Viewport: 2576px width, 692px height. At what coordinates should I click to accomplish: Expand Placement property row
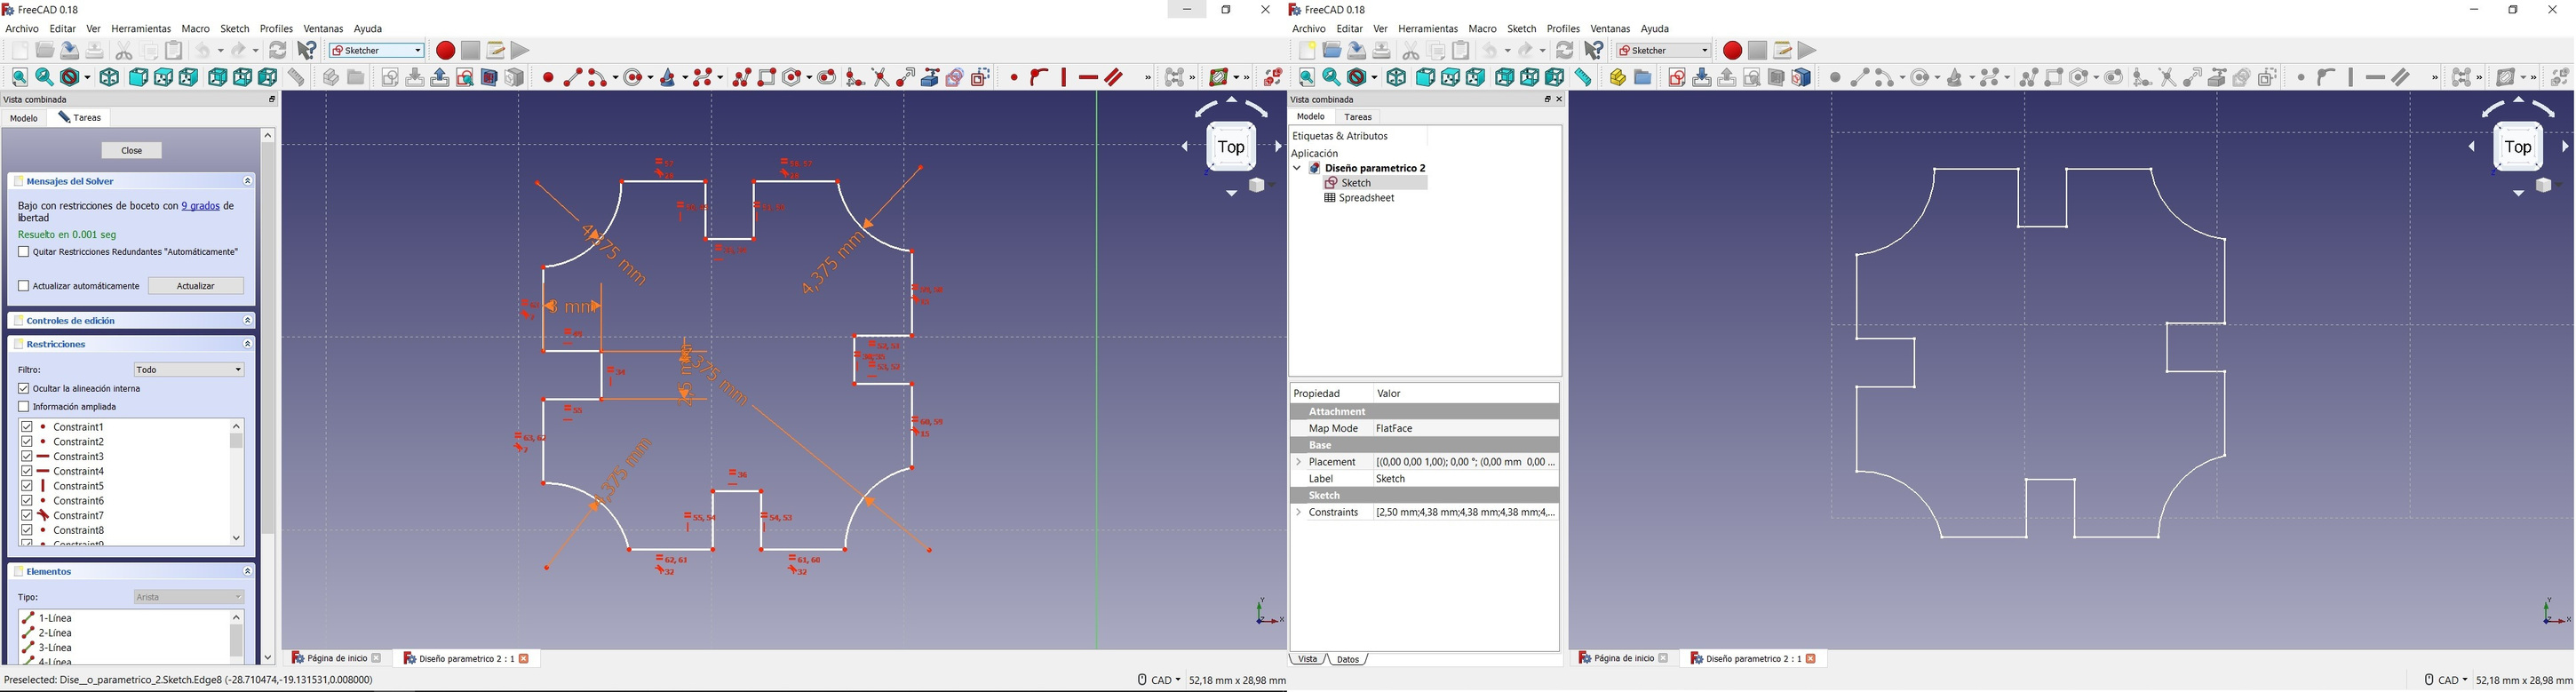click(1299, 462)
